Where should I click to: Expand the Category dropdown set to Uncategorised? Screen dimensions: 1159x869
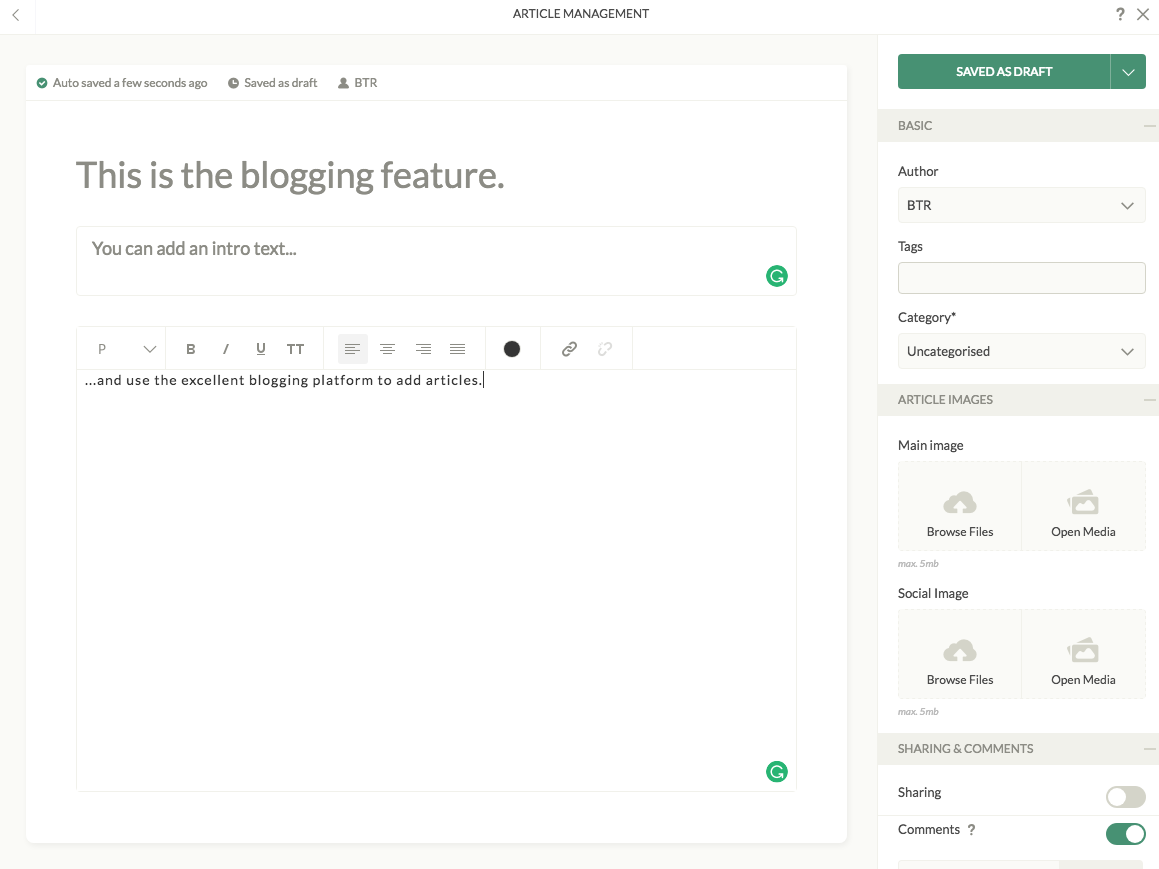[1021, 351]
